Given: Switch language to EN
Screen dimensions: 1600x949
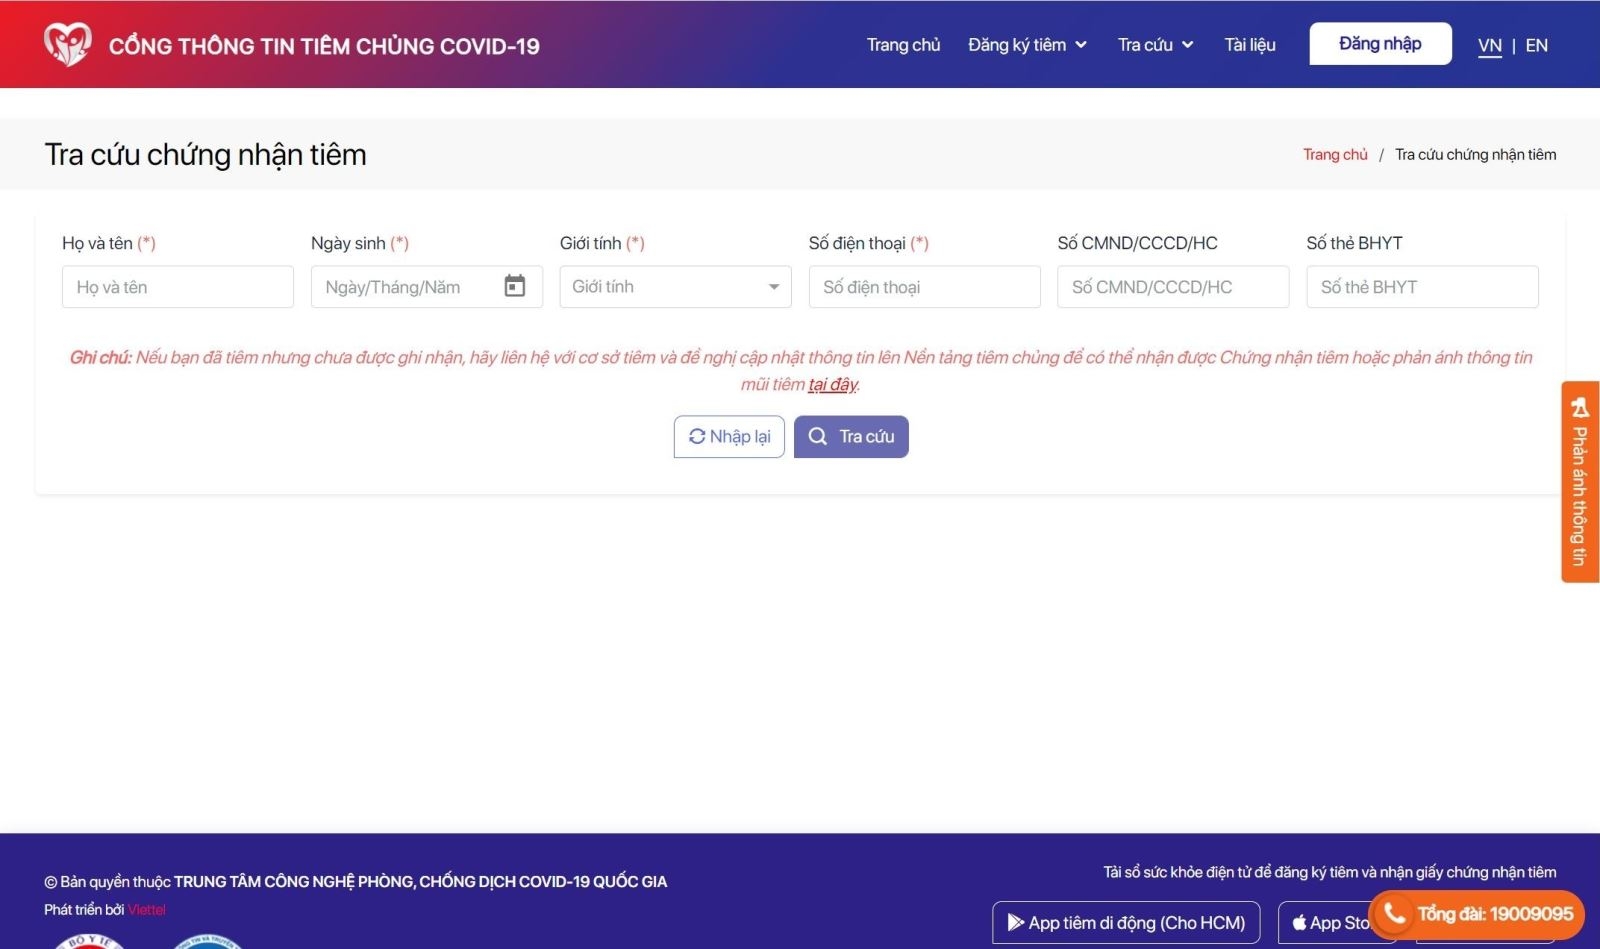Looking at the screenshot, I should pos(1537,45).
